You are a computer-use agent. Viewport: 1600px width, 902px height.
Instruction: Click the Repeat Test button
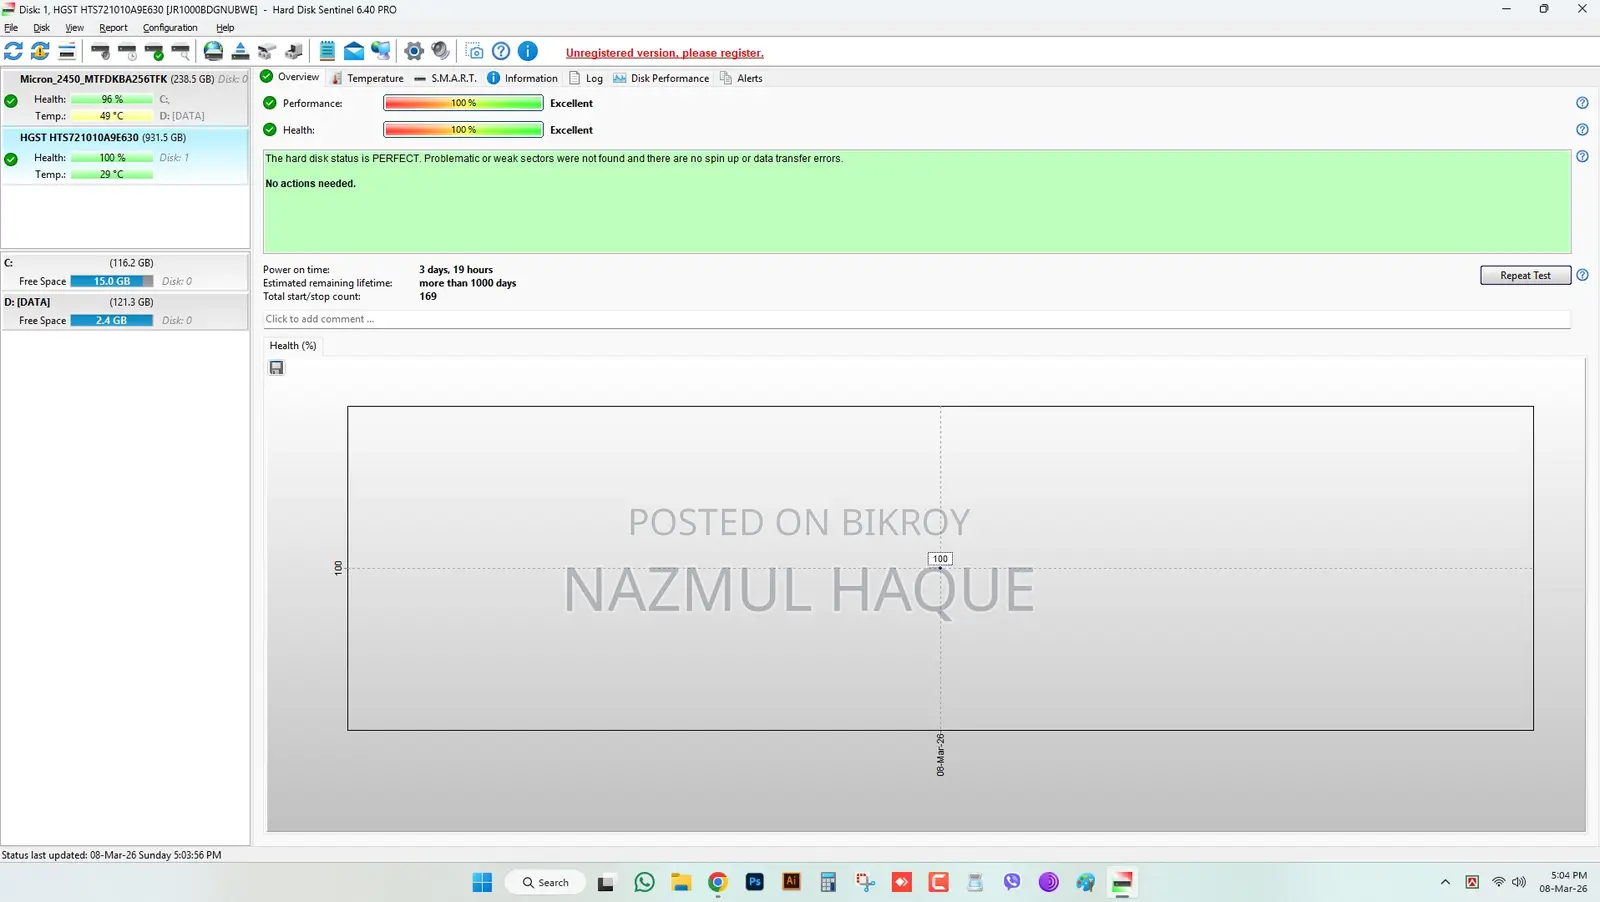coord(1525,275)
